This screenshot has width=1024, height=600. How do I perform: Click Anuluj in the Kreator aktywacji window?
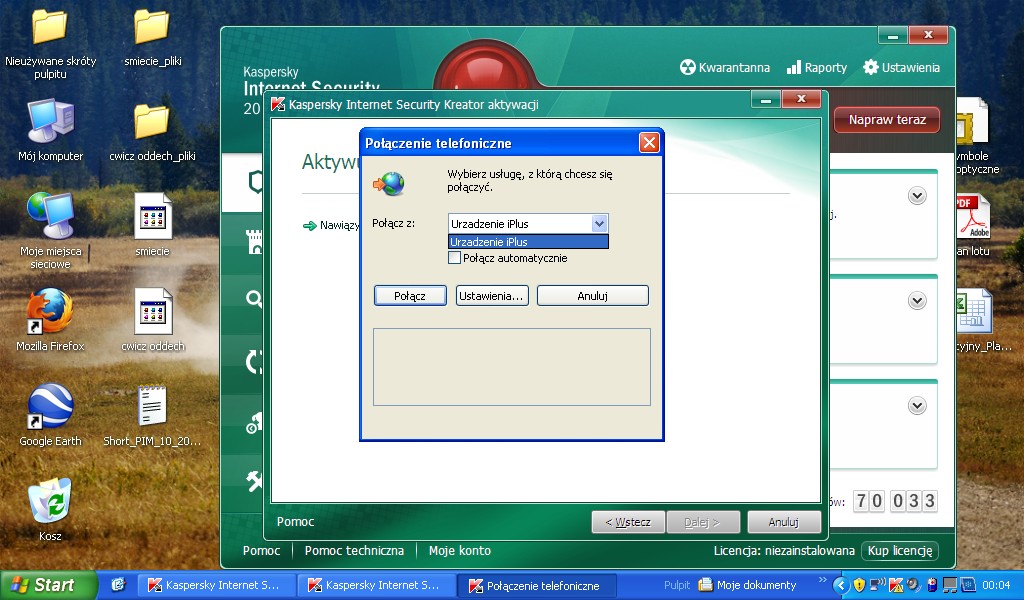click(784, 522)
